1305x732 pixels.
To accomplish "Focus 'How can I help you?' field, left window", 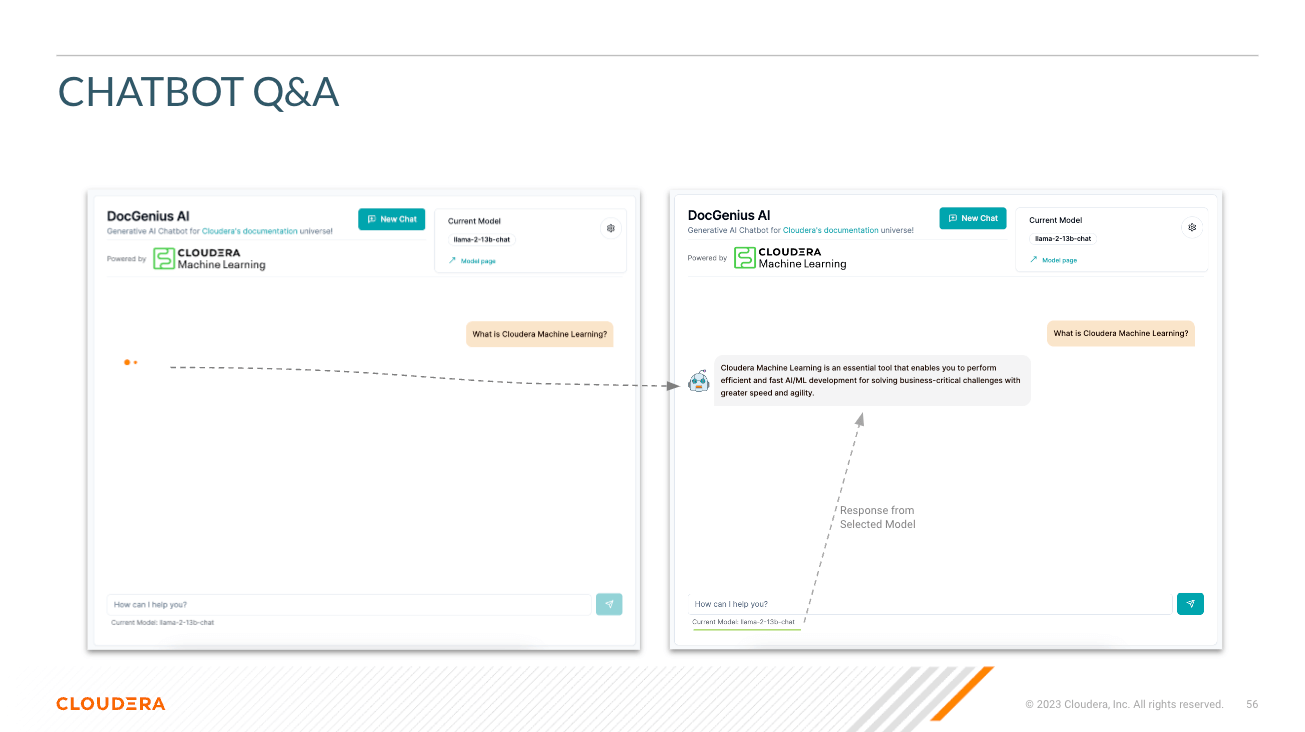I will (348, 604).
